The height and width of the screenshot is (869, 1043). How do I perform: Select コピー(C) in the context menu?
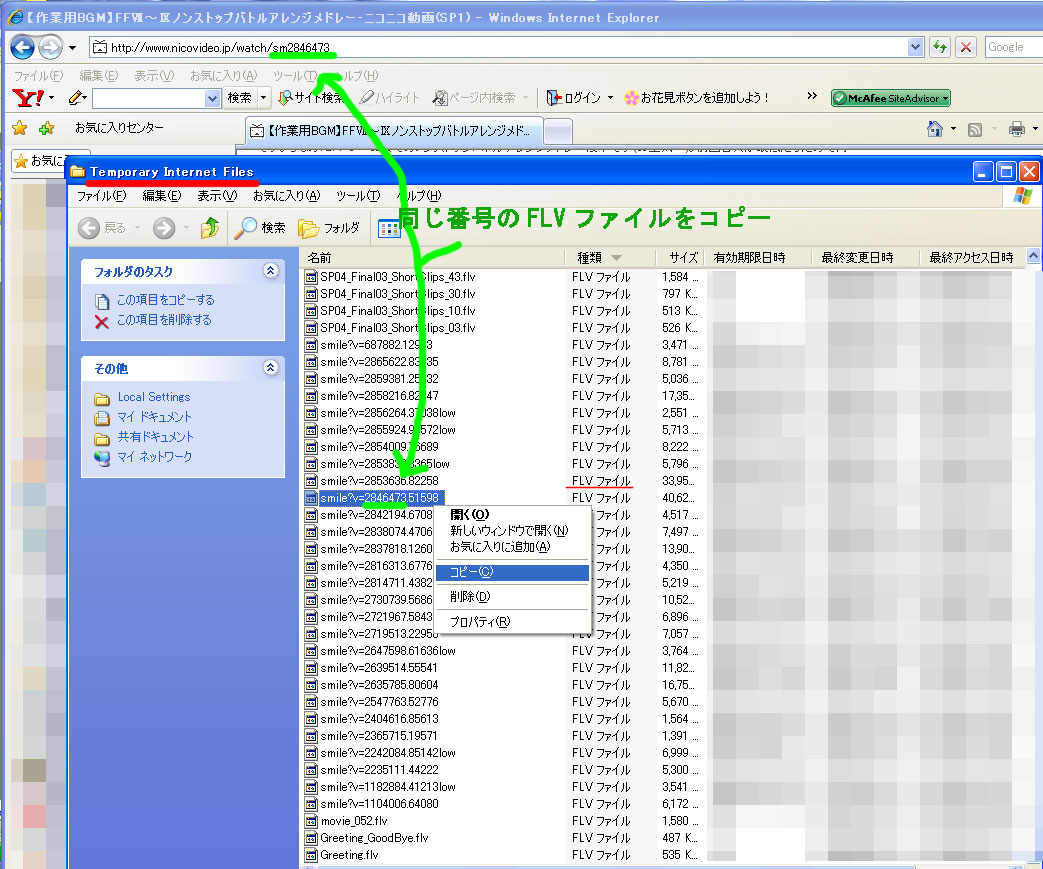tap(512, 572)
